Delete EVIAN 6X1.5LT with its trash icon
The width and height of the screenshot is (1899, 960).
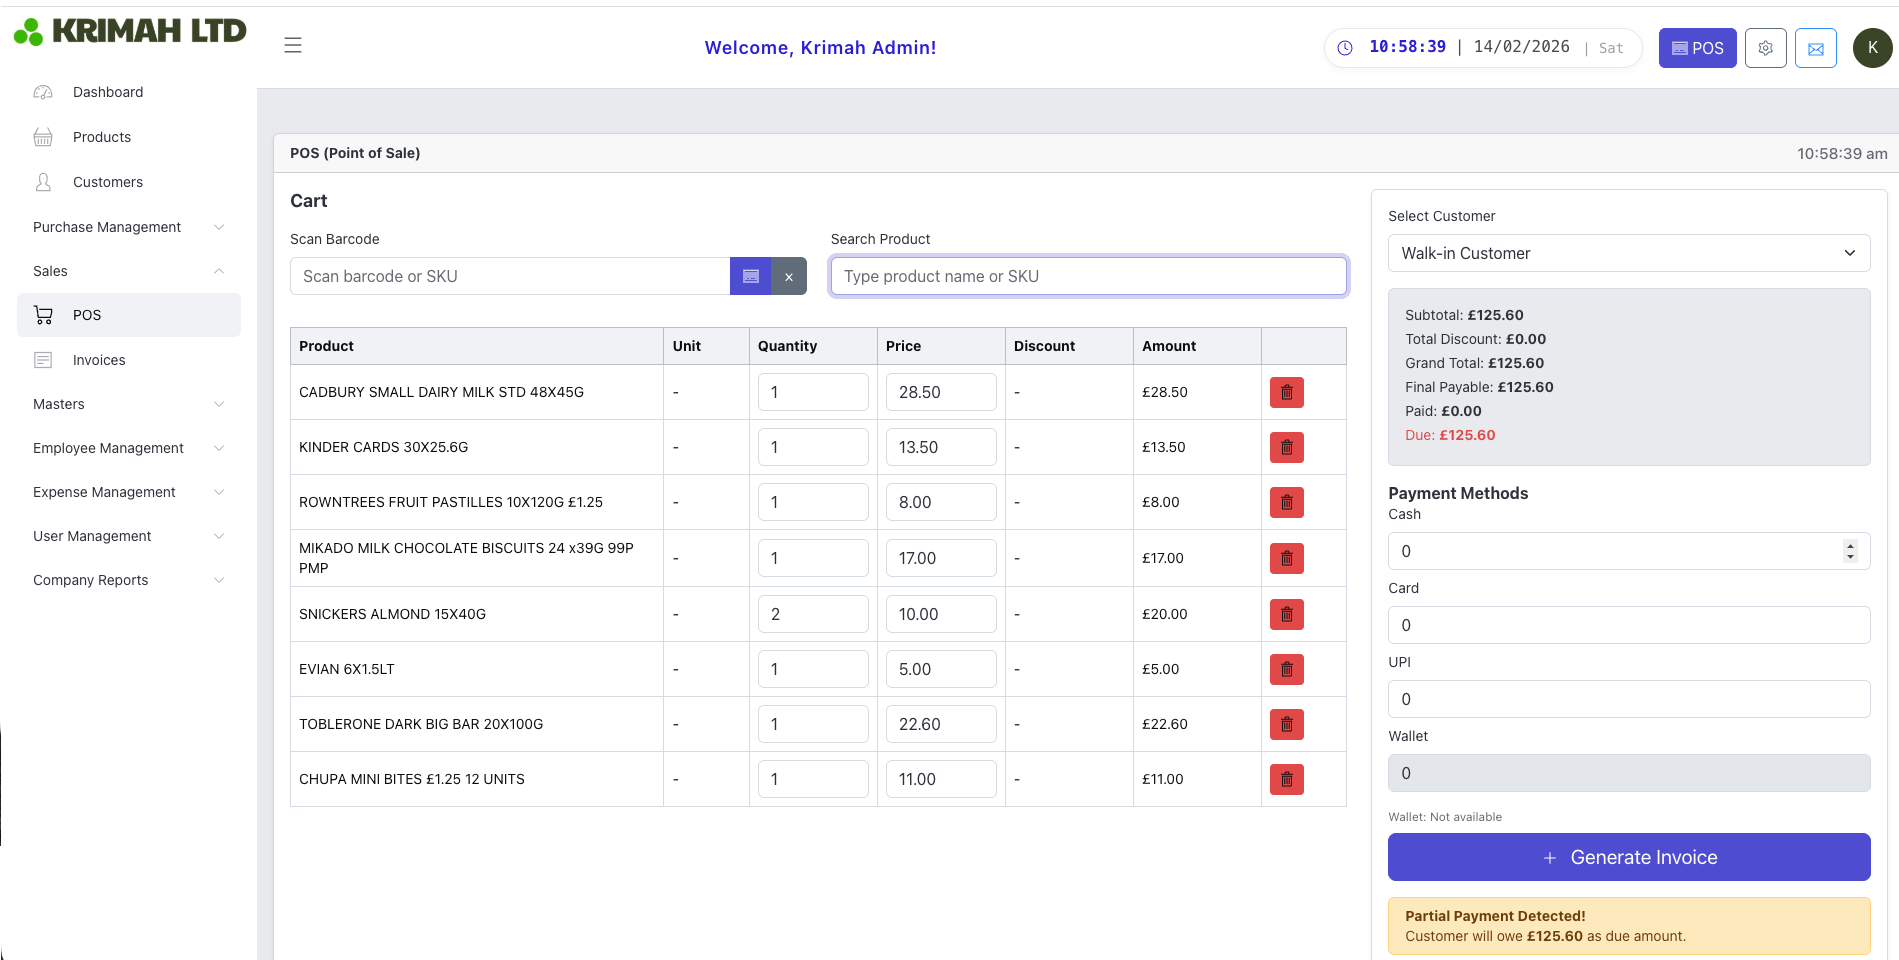pyautogui.click(x=1286, y=669)
